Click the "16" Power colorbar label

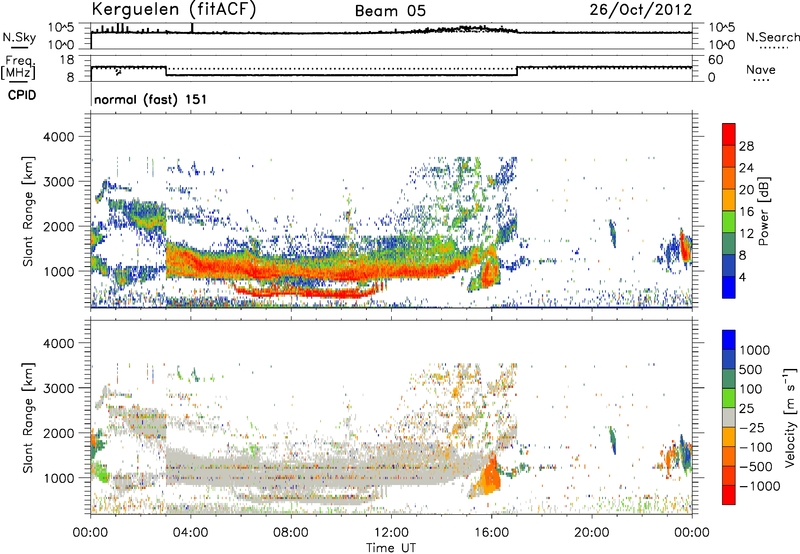(x=746, y=212)
